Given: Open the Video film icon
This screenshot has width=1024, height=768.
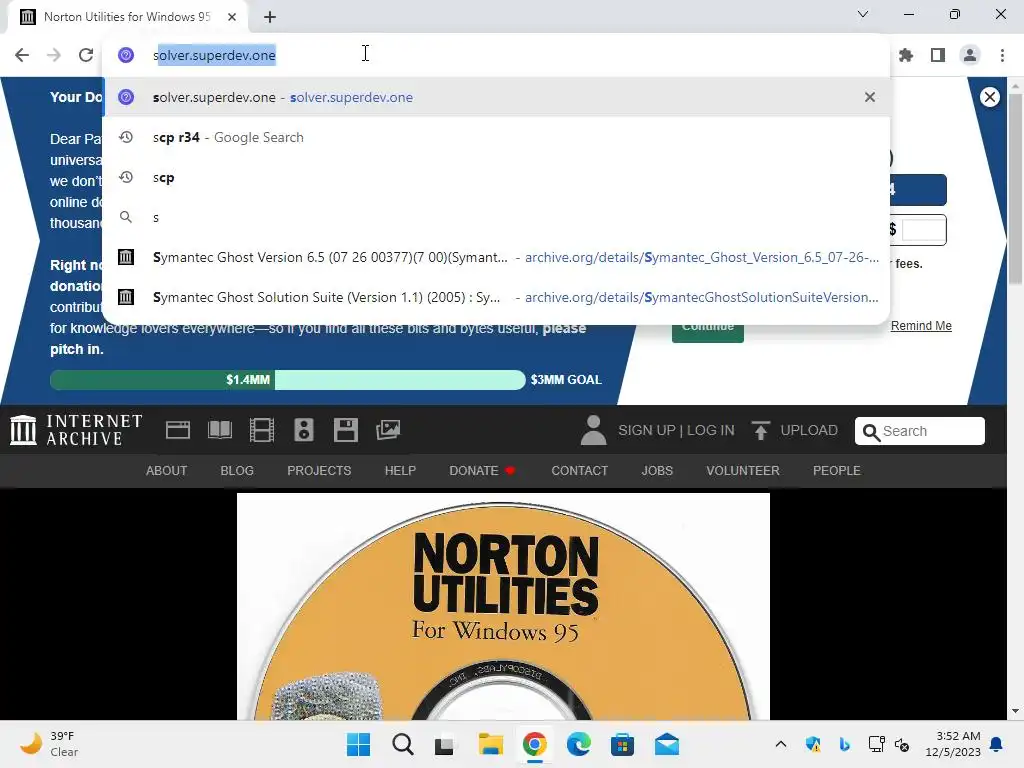Looking at the screenshot, I should pyautogui.click(x=262, y=430).
